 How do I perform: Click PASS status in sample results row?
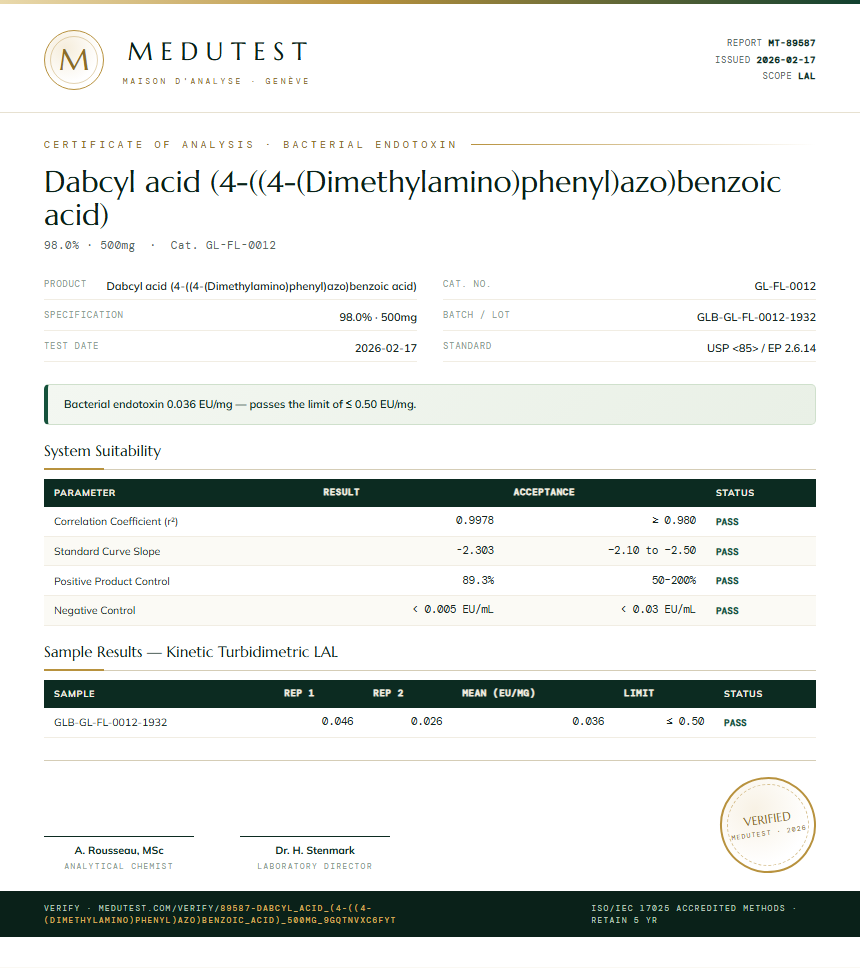[735, 723]
